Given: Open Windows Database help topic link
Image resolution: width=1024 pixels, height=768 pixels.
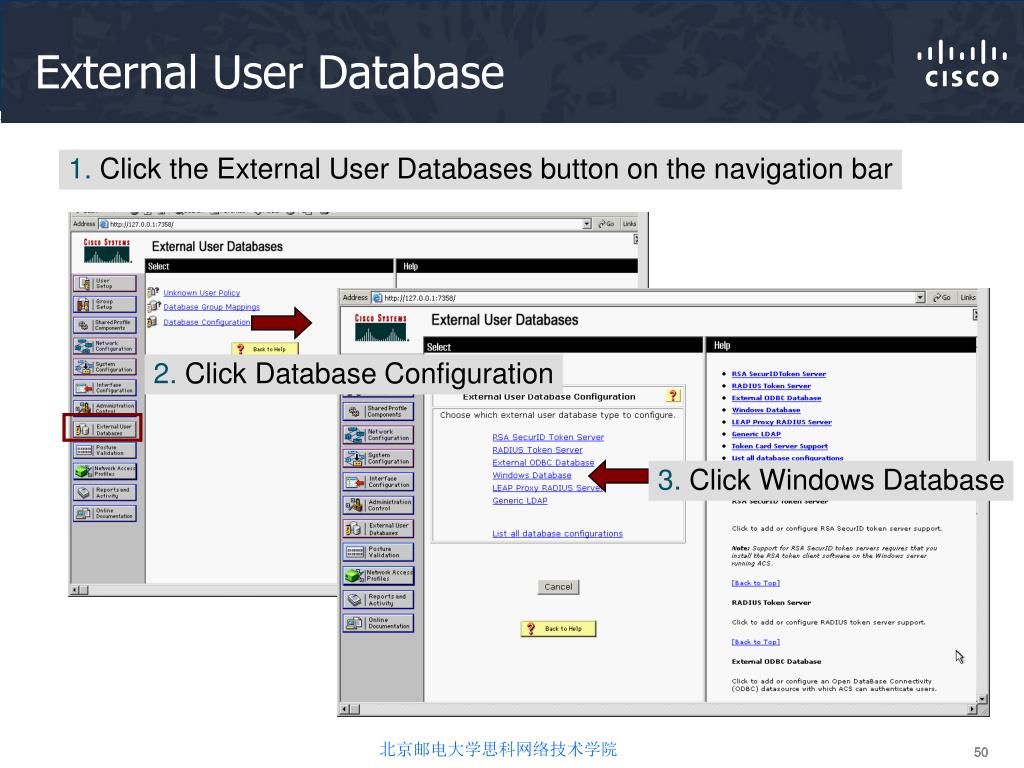Looking at the screenshot, I should point(766,410).
